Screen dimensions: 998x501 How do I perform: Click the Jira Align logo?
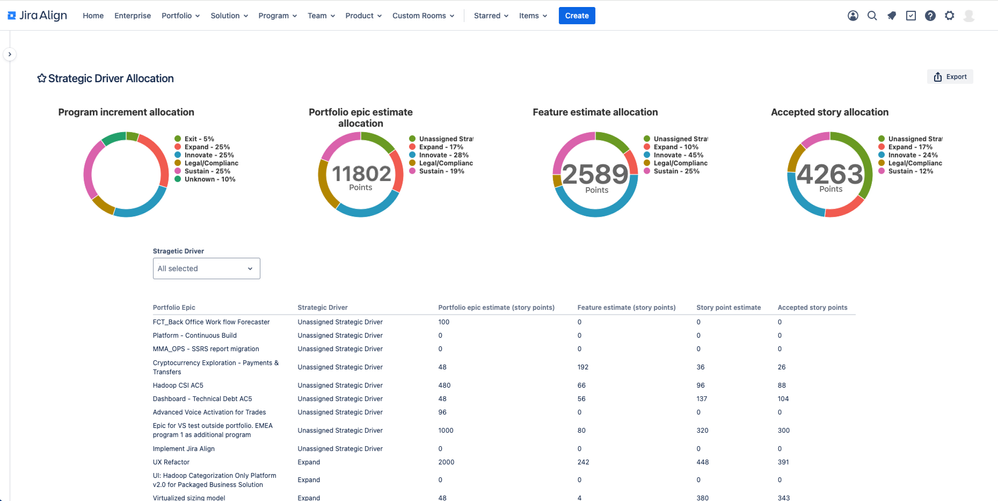tap(38, 16)
